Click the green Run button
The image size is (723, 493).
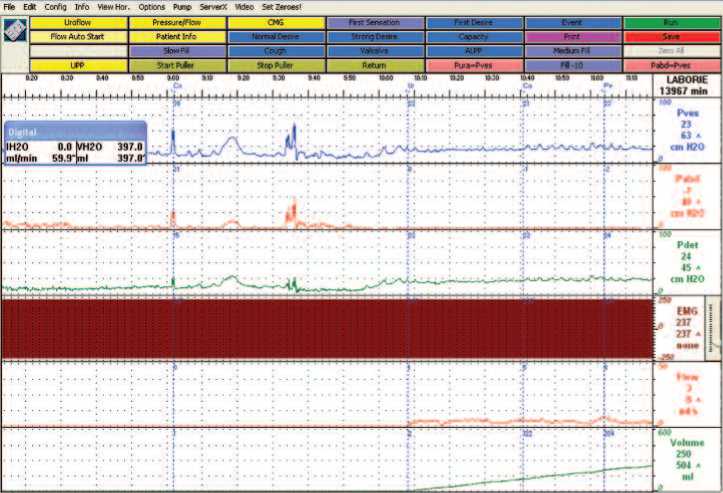coord(671,23)
